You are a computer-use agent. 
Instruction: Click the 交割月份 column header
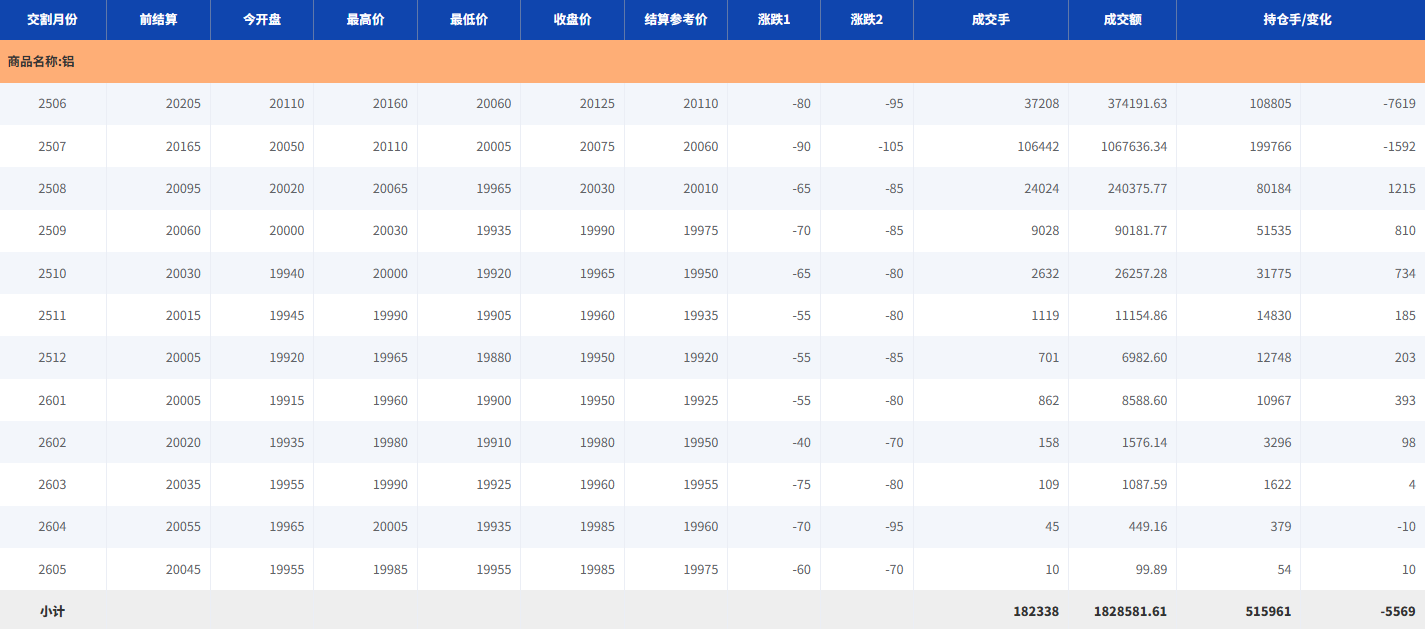click(52, 20)
